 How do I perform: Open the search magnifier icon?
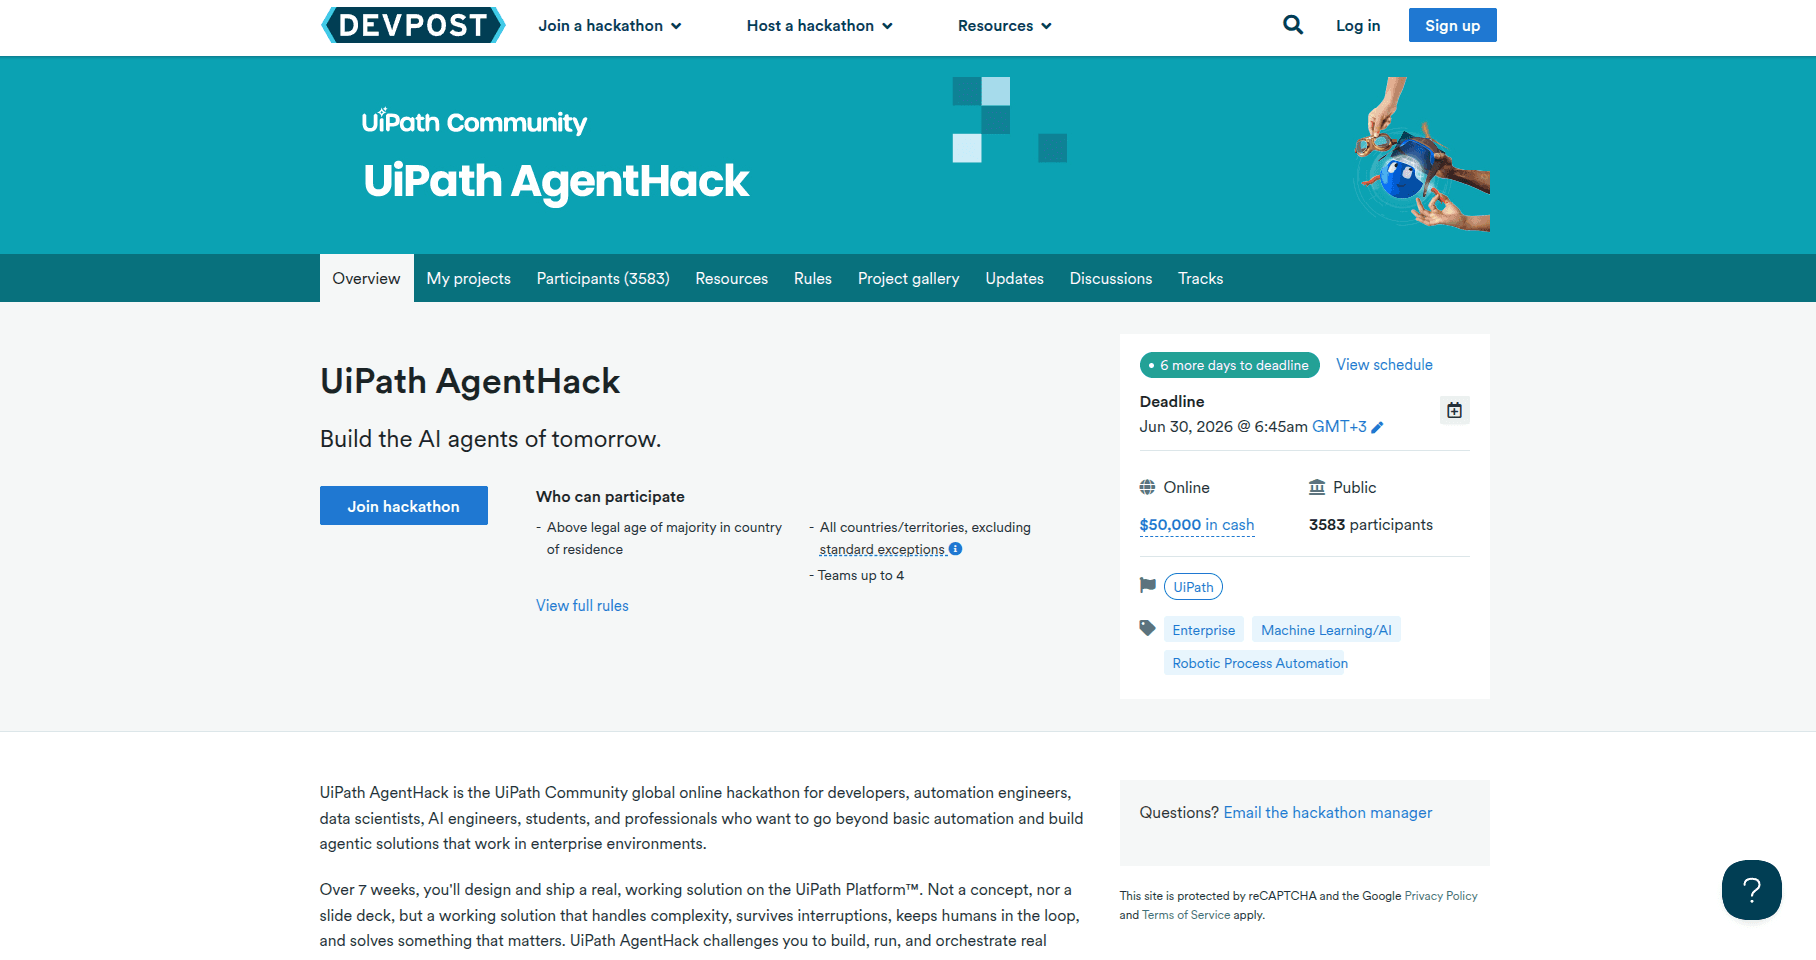click(x=1293, y=25)
